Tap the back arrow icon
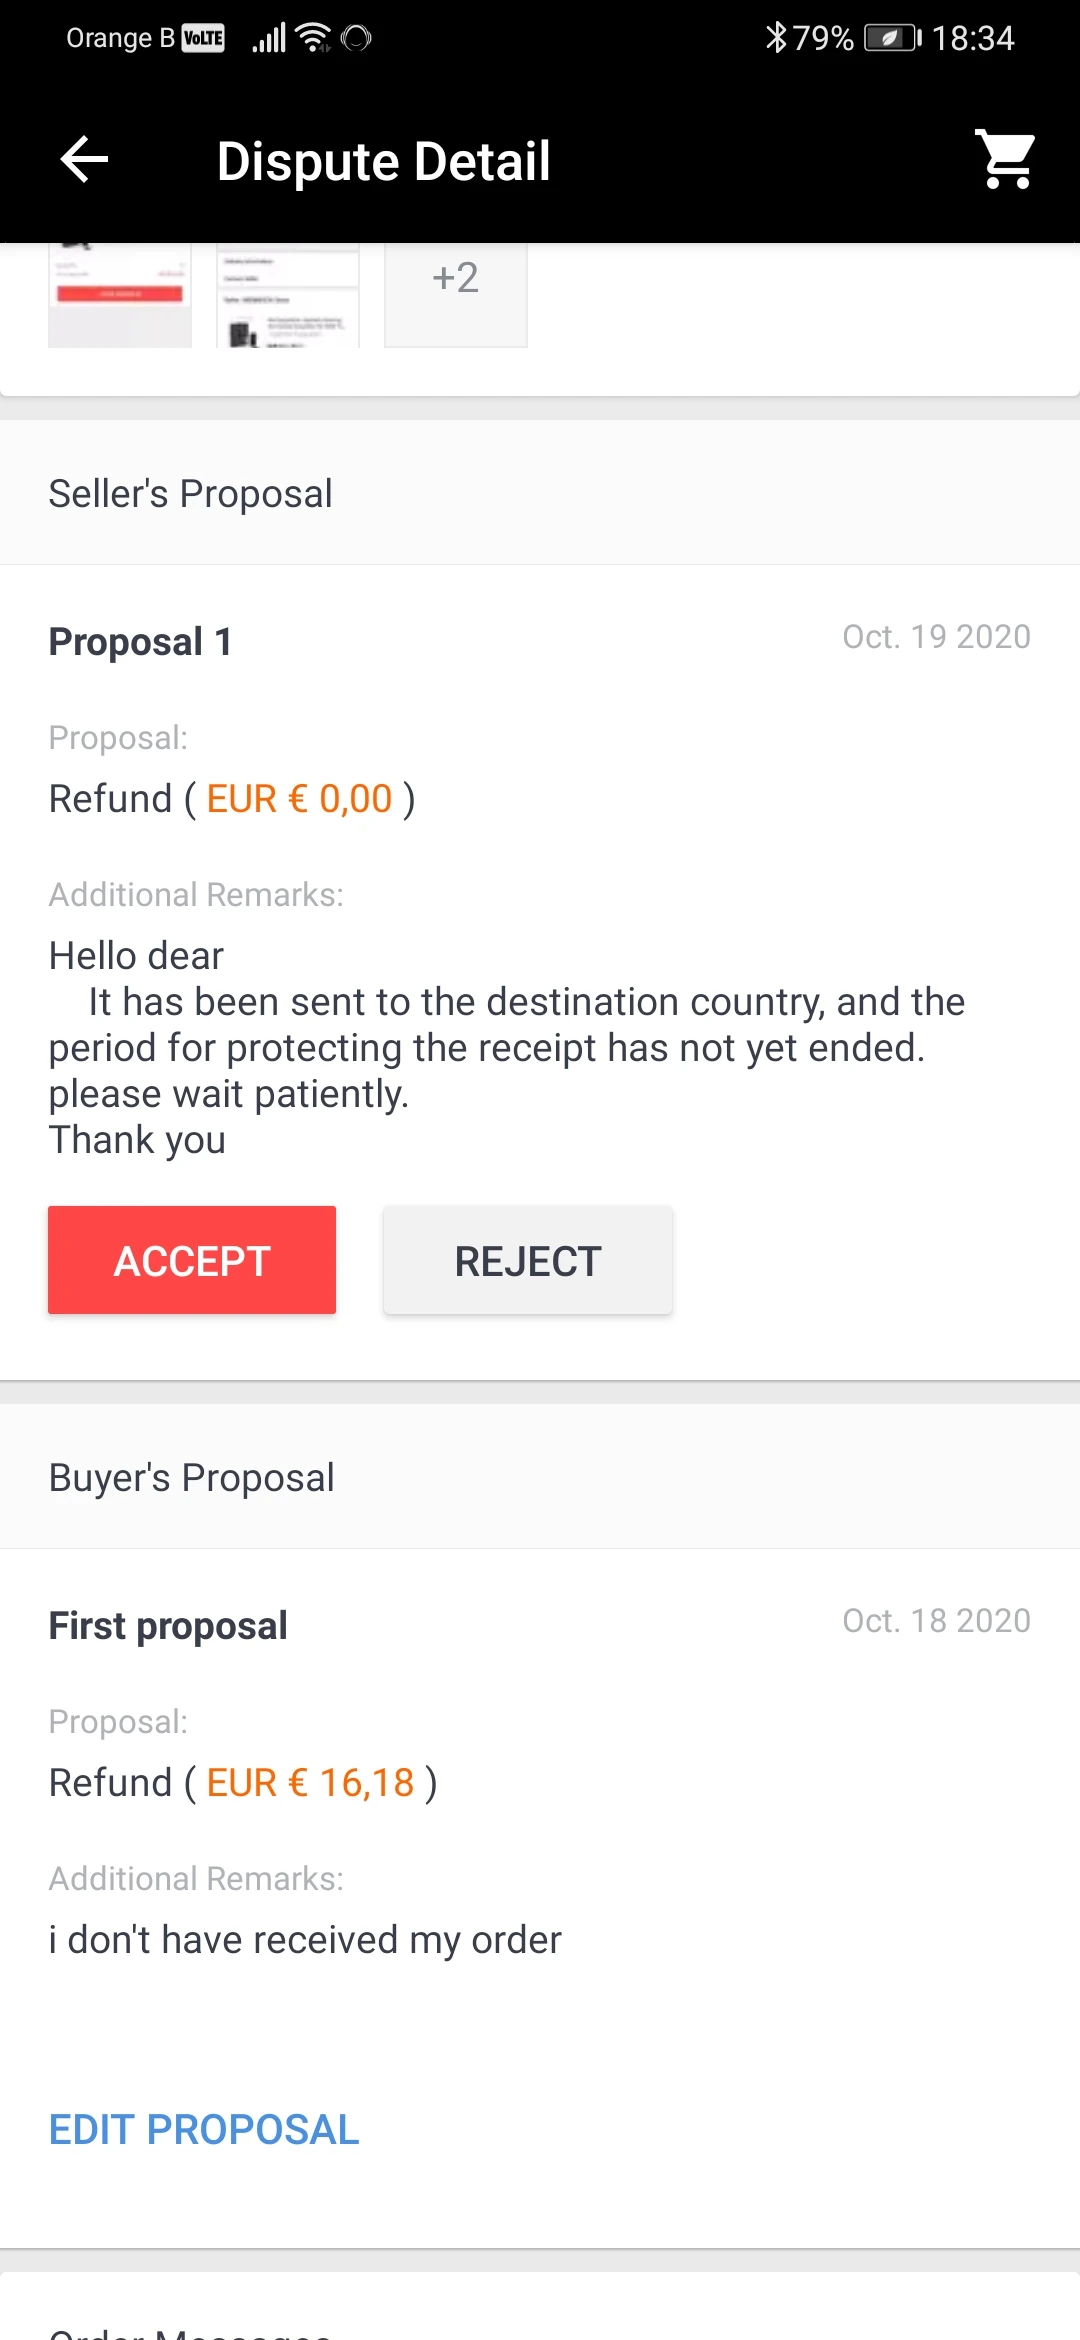Screen dimensions: 1080x2340 coord(84,160)
